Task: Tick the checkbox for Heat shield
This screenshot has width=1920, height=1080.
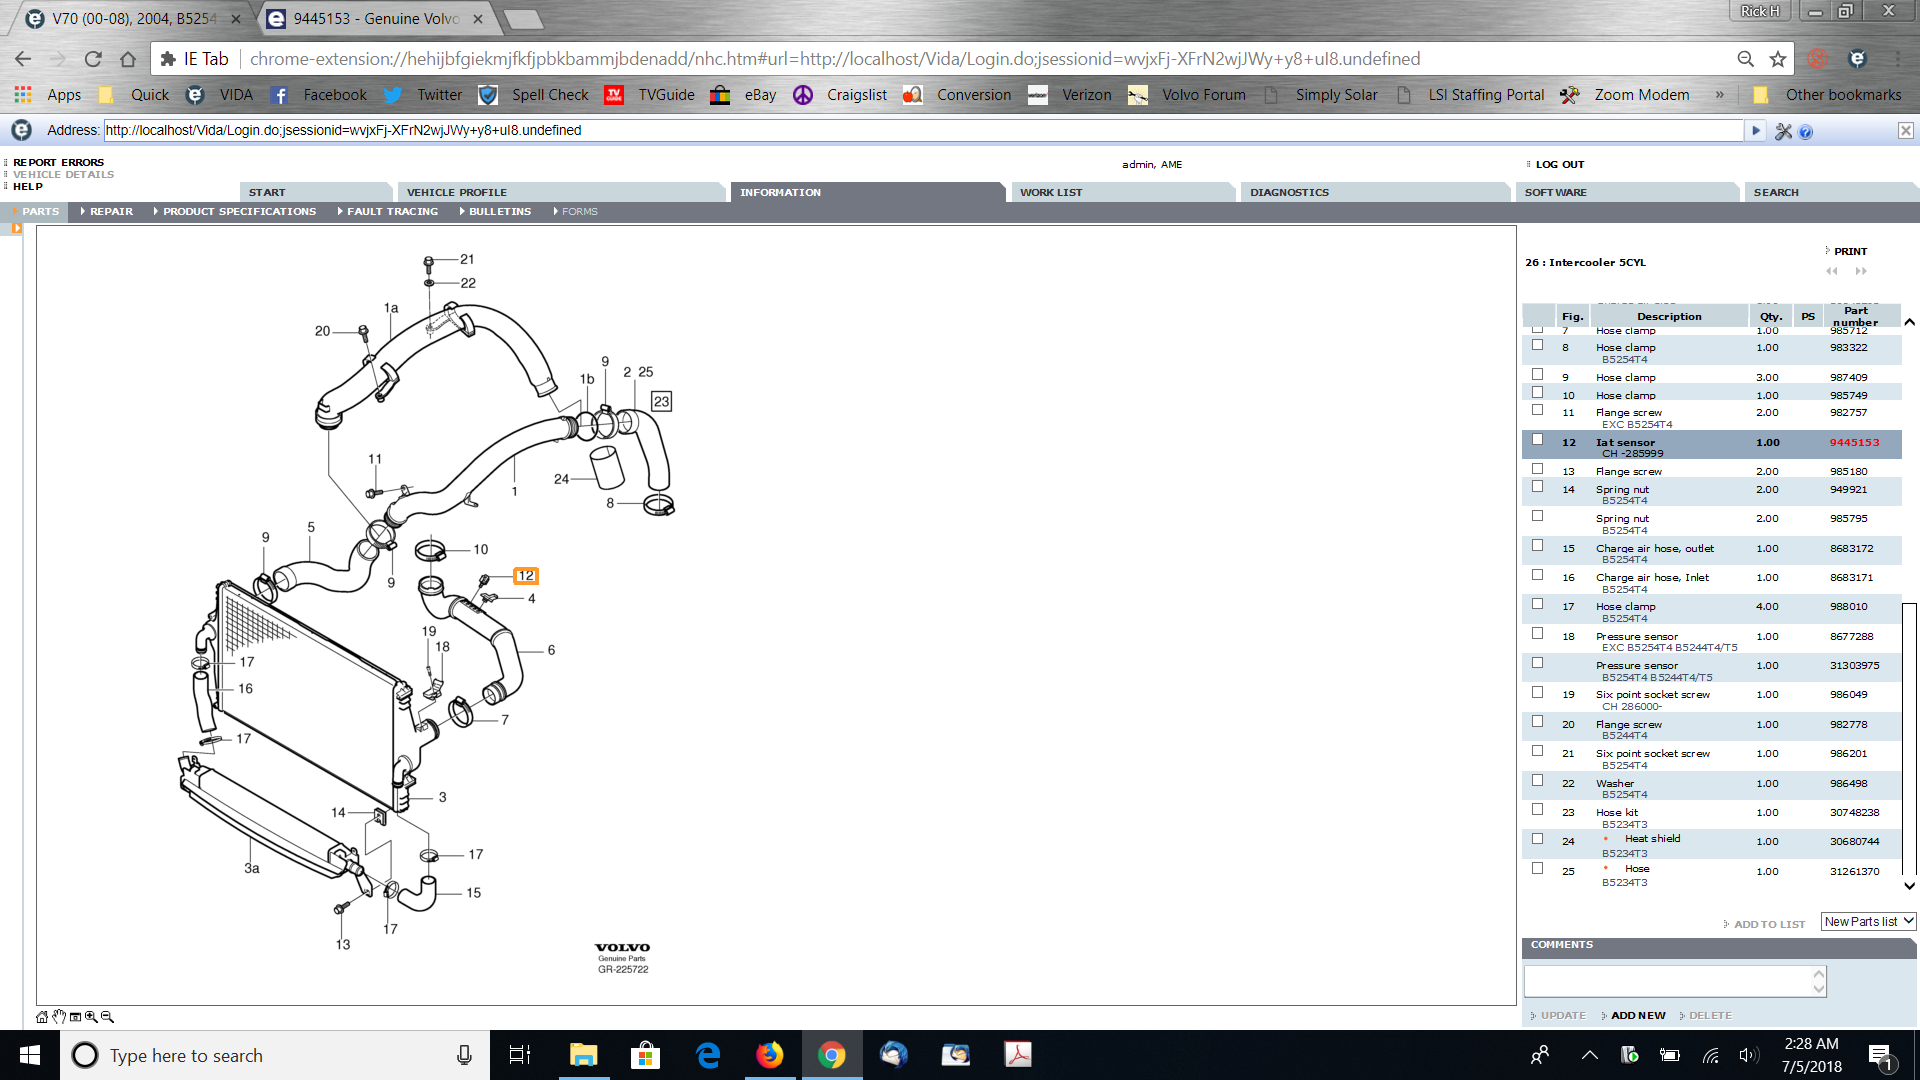Action: 1537,839
